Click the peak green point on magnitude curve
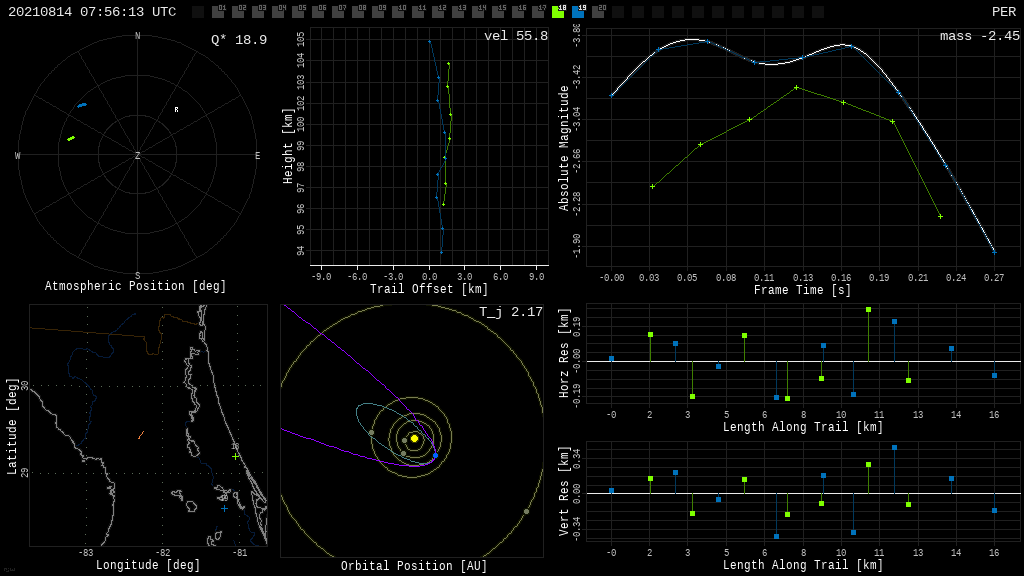Screen dimensions: 1024x576 coord(796,88)
